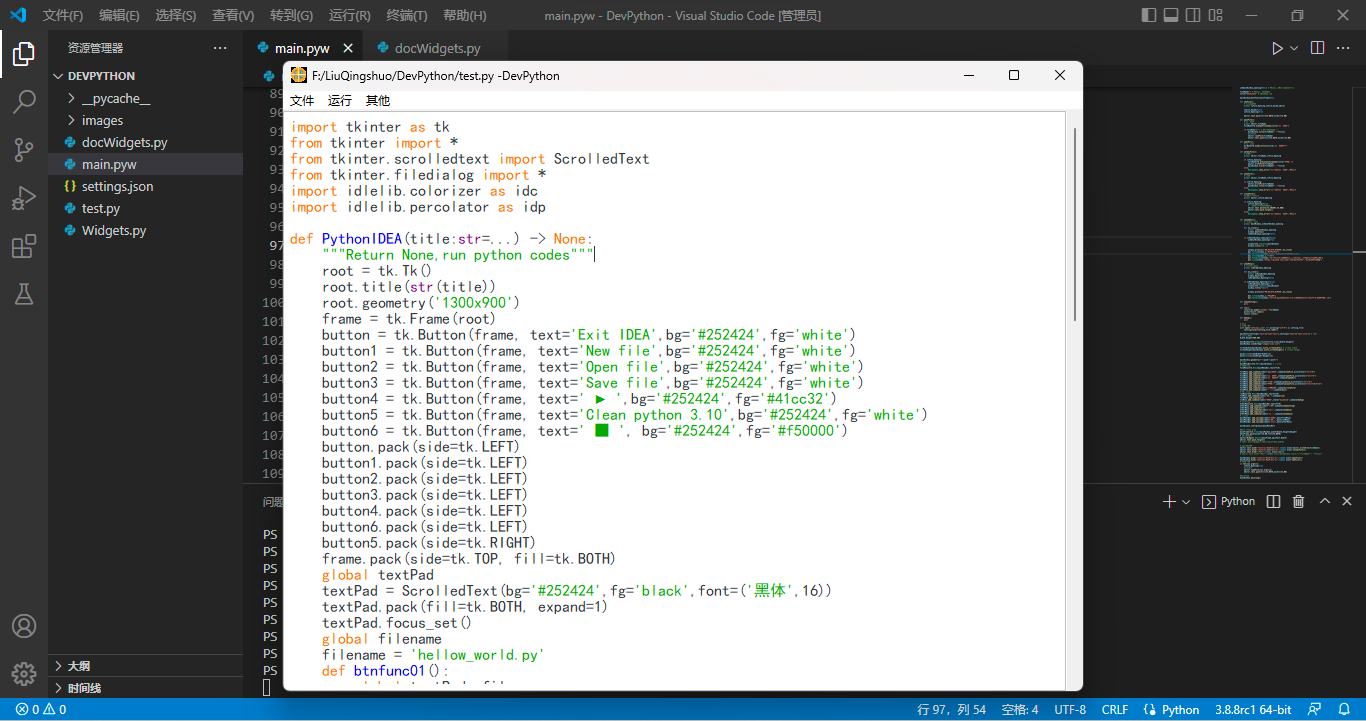Open the Source Control view
The image size is (1366, 721).
(24, 150)
